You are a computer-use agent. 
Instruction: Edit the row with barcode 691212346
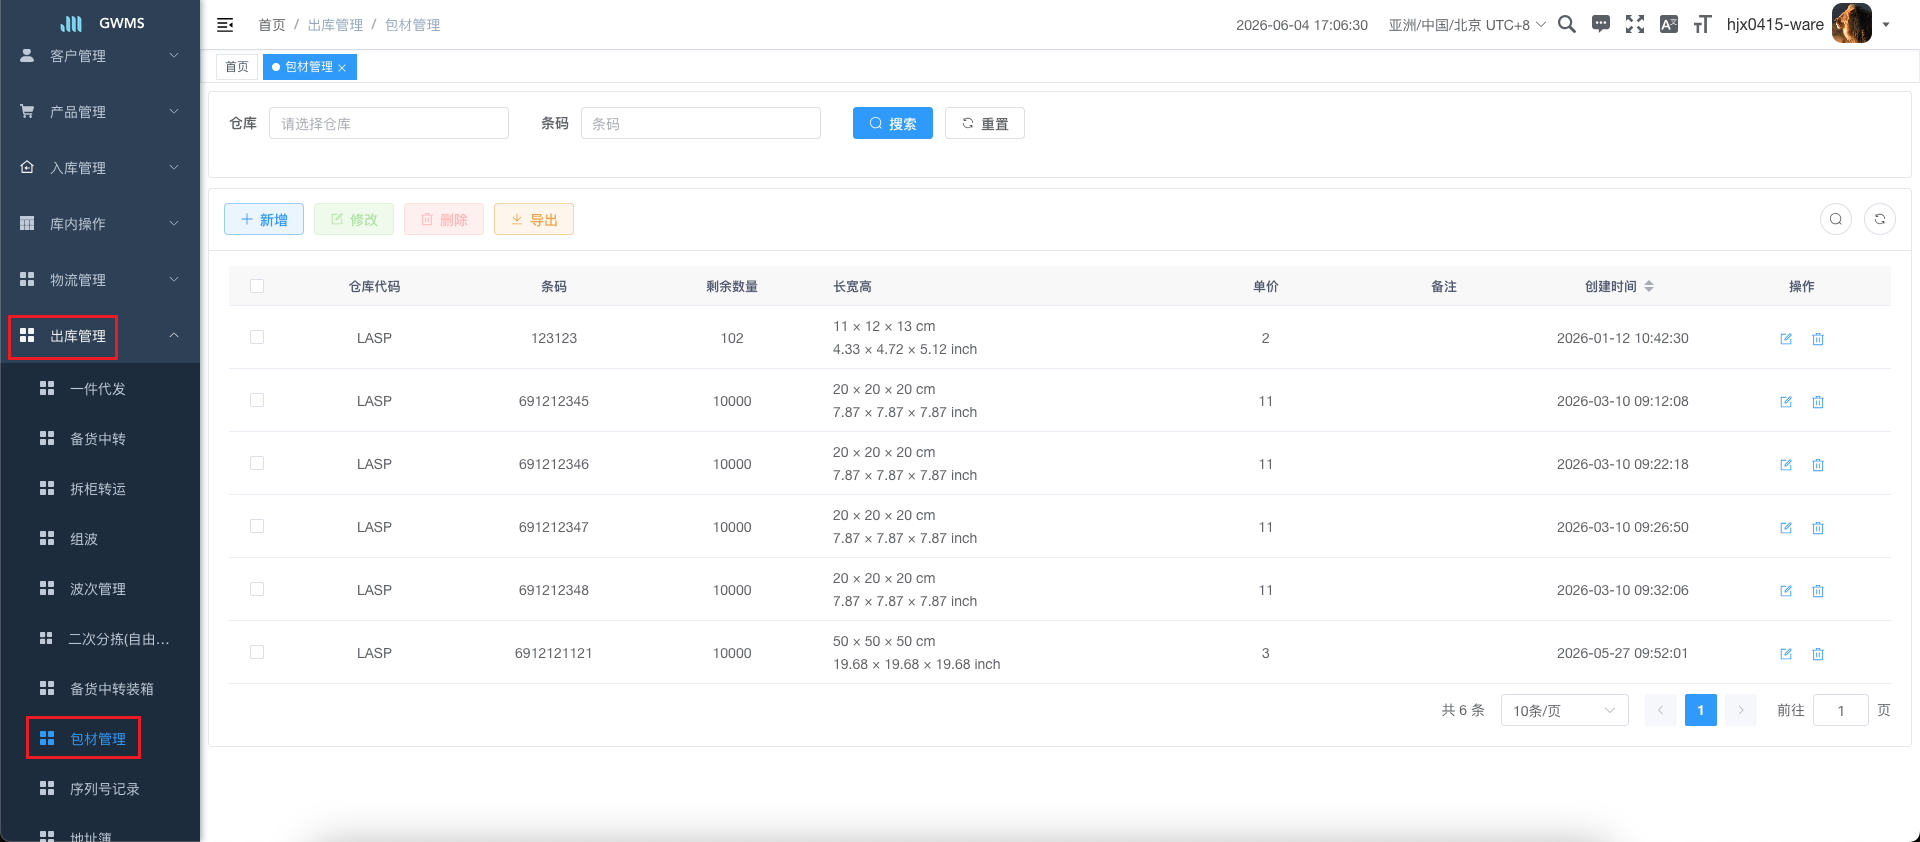click(x=1786, y=465)
